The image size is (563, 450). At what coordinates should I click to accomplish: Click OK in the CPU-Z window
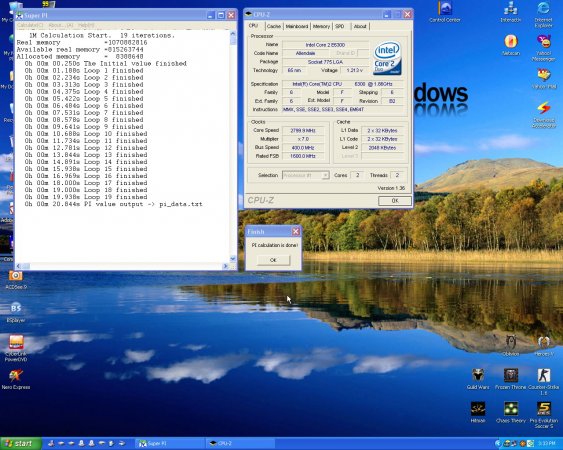(395, 200)
